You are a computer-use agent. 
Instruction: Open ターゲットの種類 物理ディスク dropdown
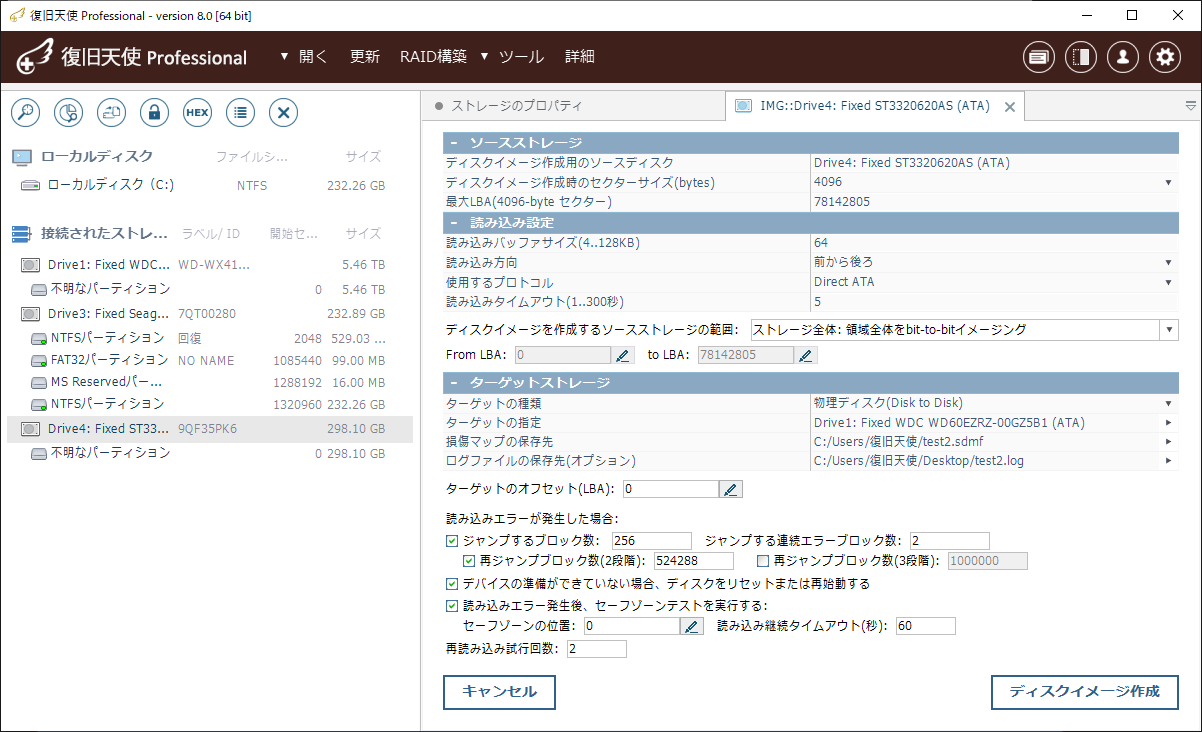[x=1168, y=403]
